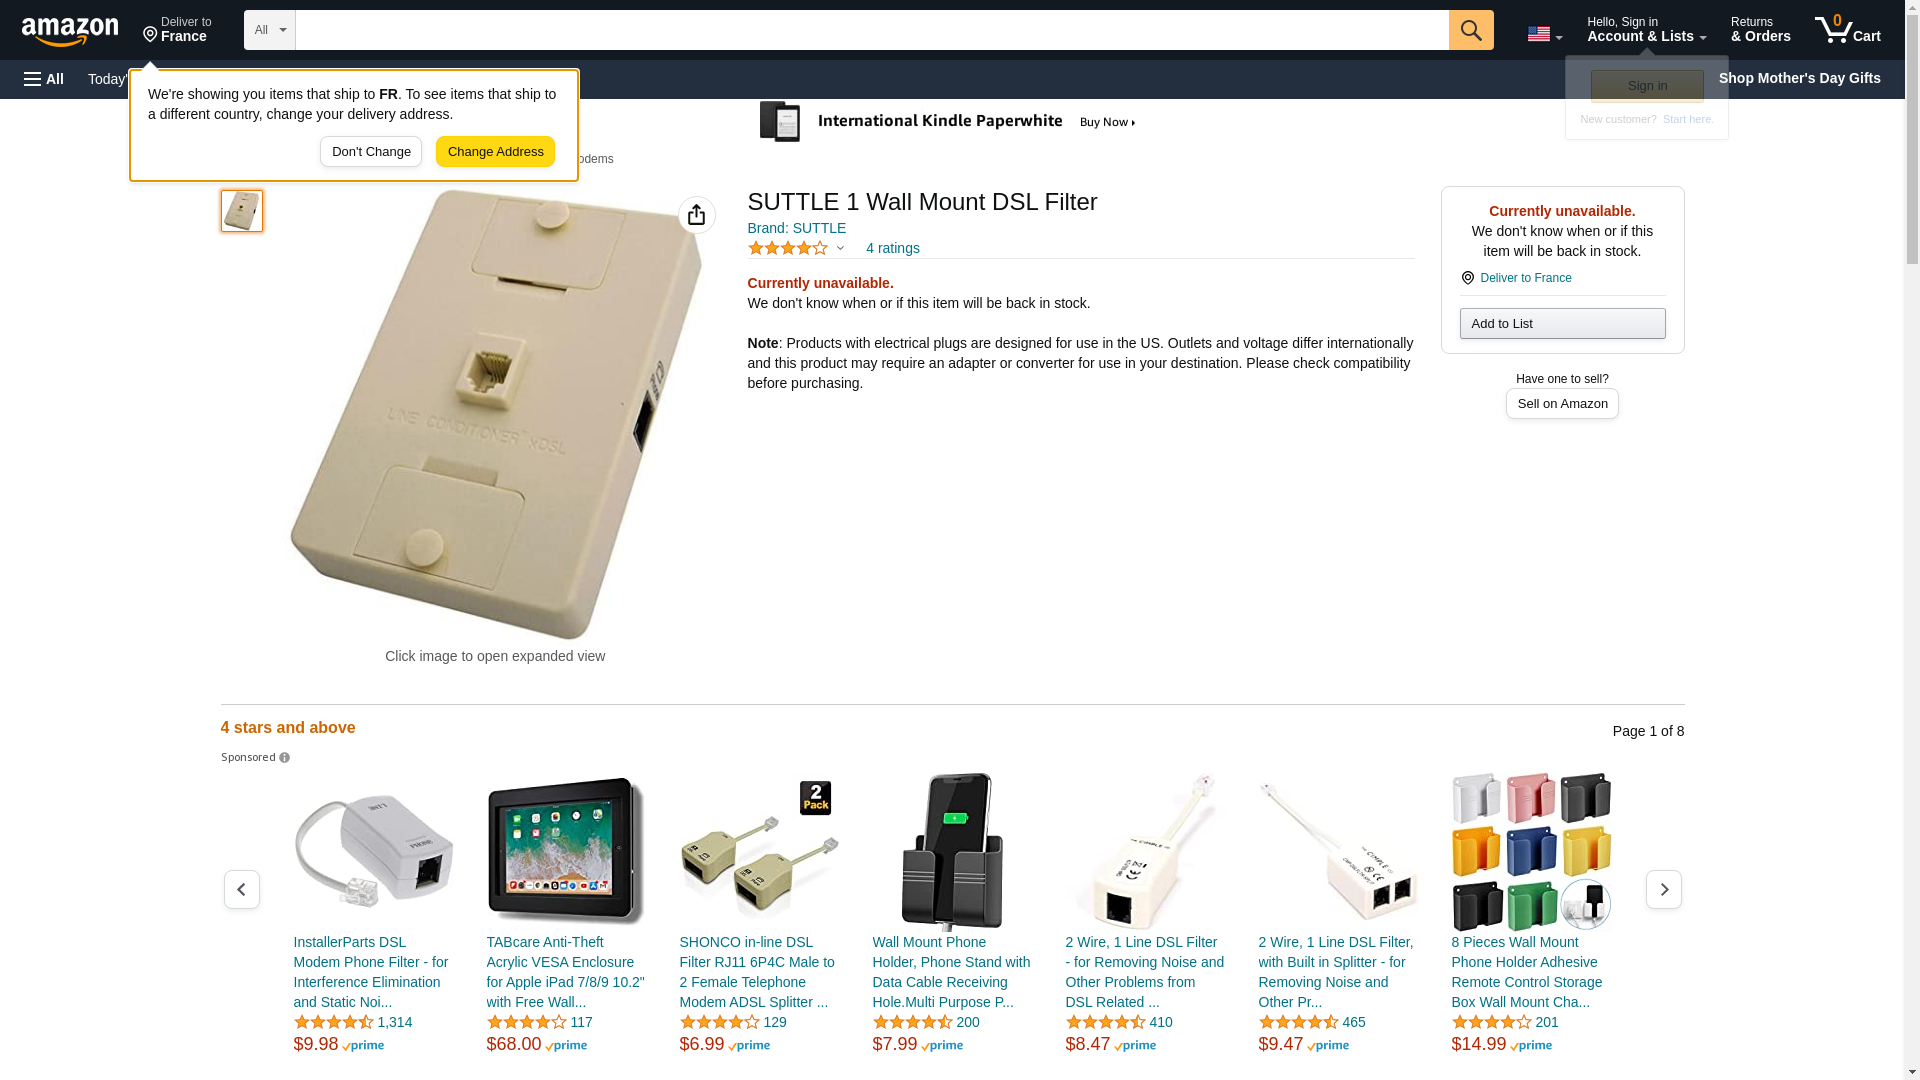The height and width of the screenshot is (1080, 1920).
Task: Click the Don't Change button
Action: [x=371, y=152]
